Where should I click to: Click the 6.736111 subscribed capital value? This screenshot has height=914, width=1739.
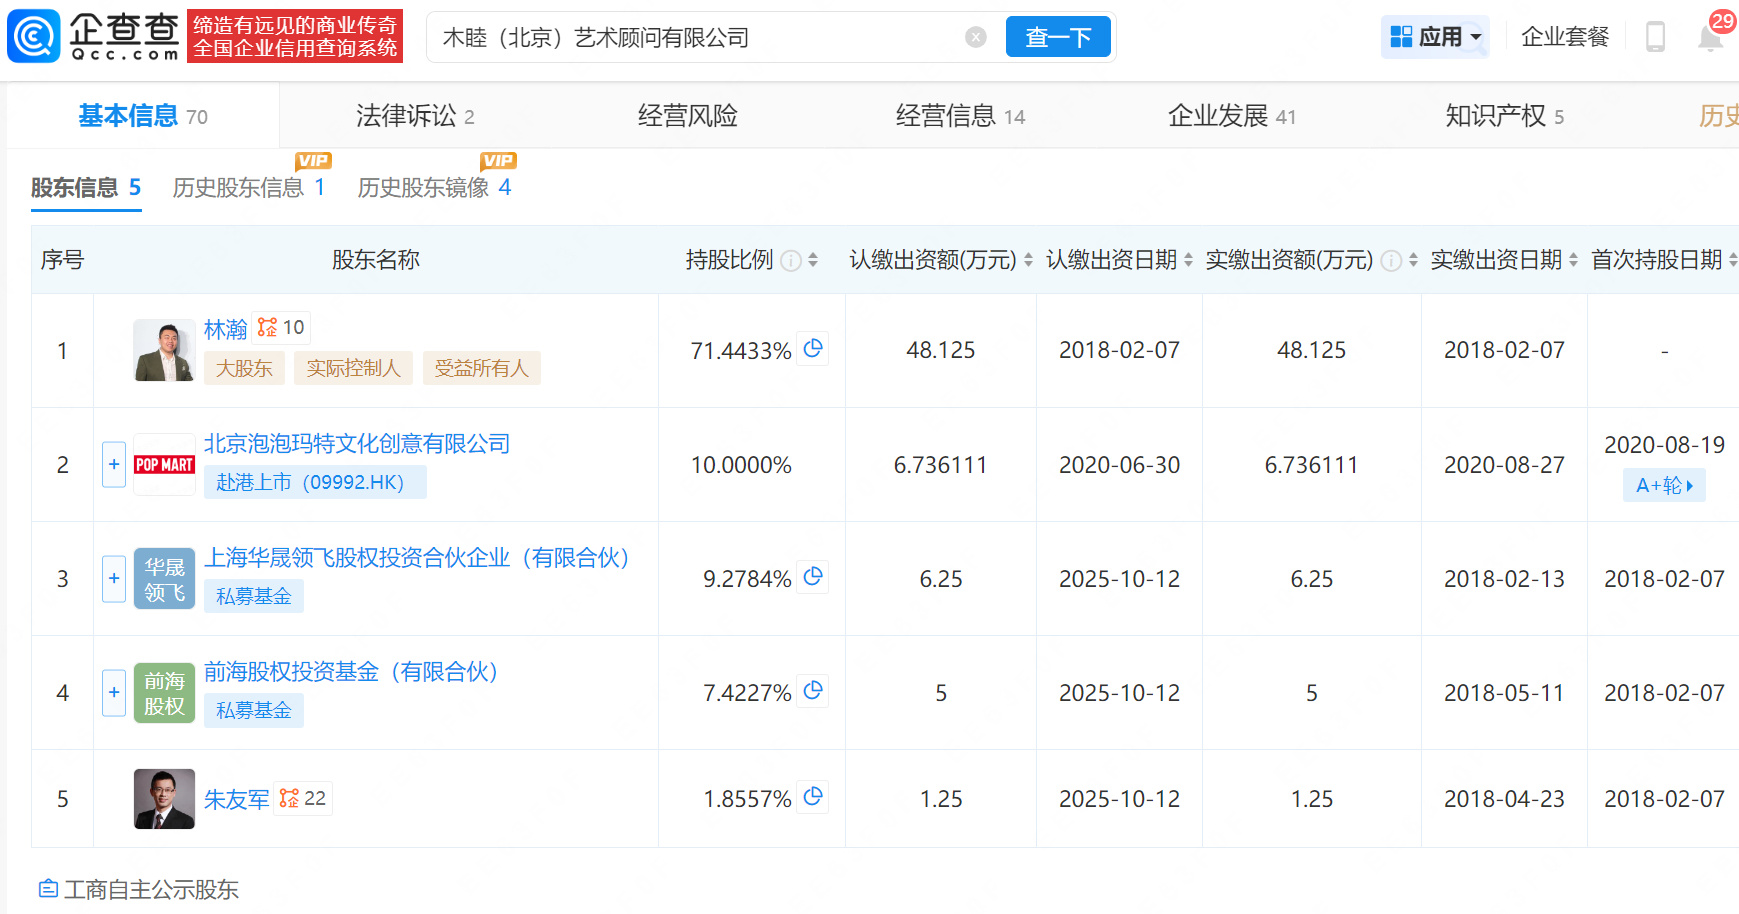point(940,465)
